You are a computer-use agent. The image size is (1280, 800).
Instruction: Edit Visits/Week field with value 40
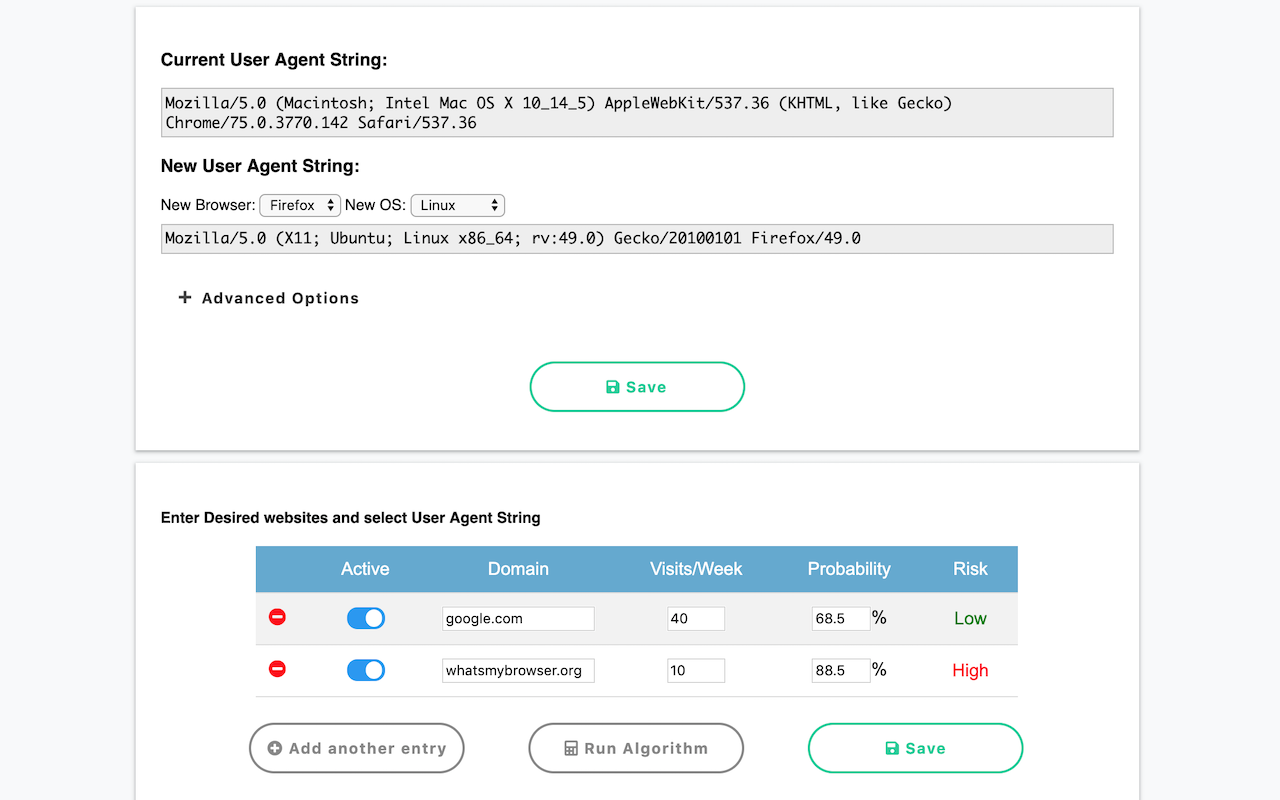(696, 618)
